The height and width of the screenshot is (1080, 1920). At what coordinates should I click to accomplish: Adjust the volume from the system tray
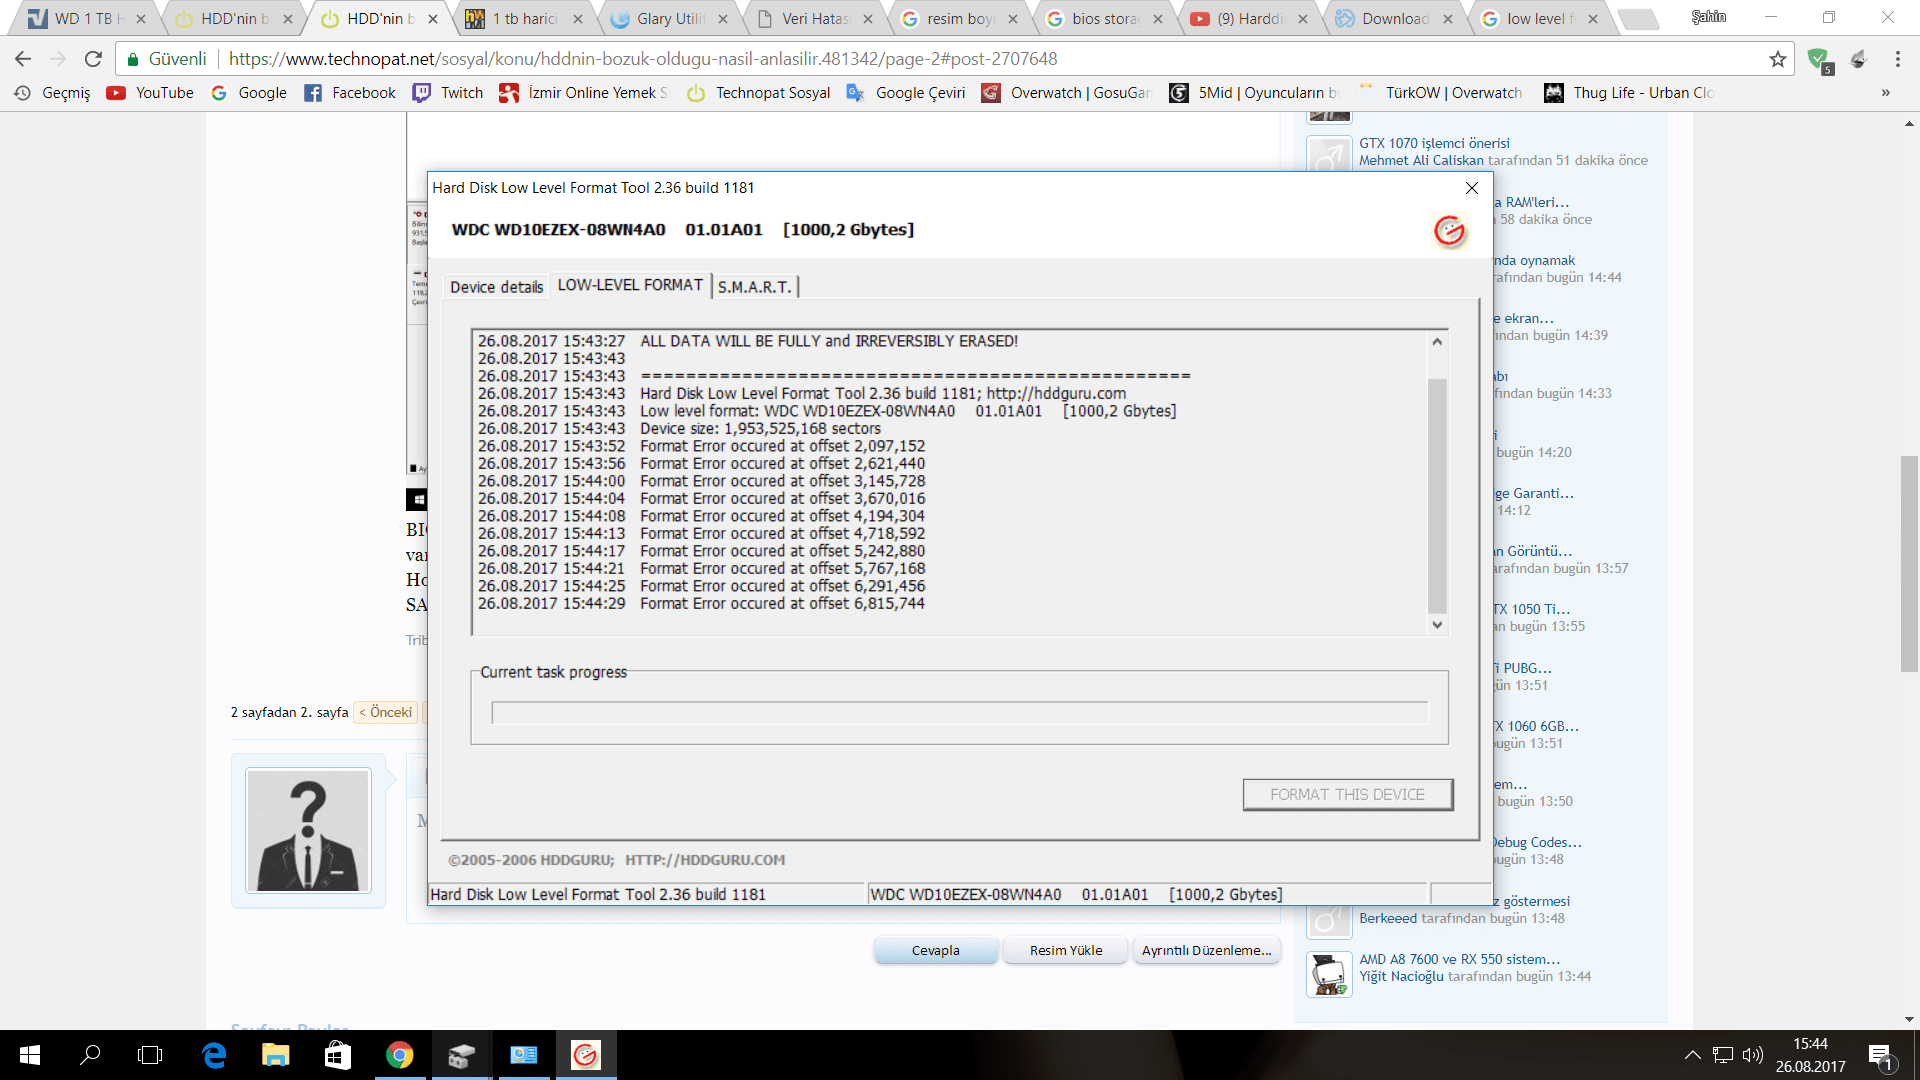(x=1752, y=1055)
